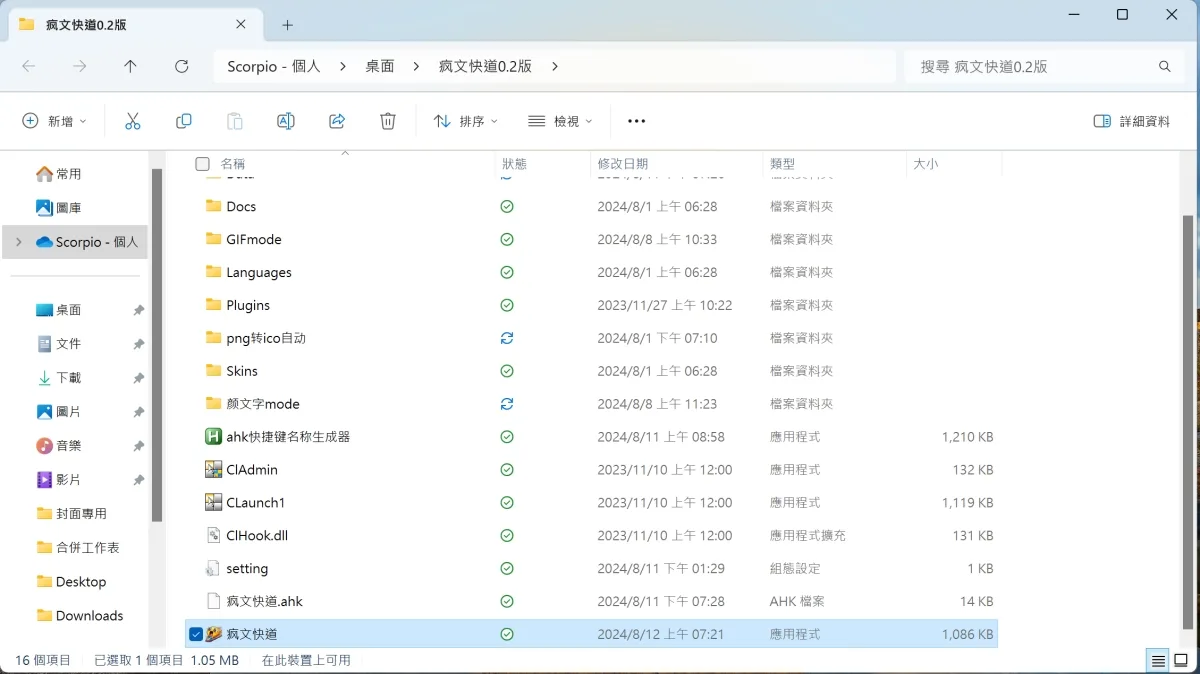The width and height of the screenshot is (1200, 674).
Task: Click the file list vertical scrollbar
Action: coord(1188,400)
